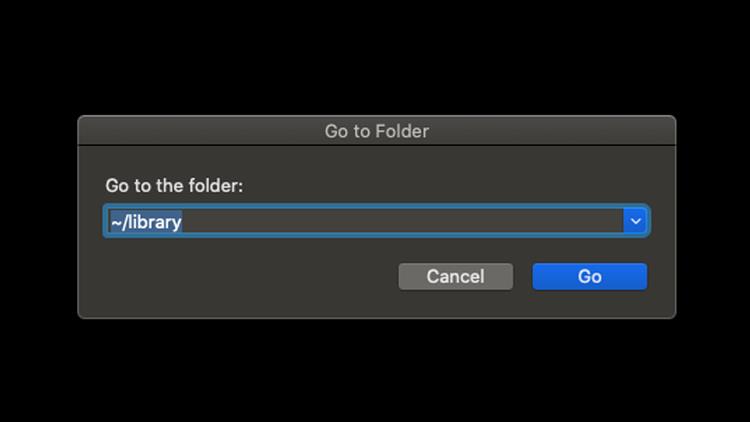Viewport: 750px width, 422px height.
Task: Click the highlighted ~/library text
Action: 146,222
